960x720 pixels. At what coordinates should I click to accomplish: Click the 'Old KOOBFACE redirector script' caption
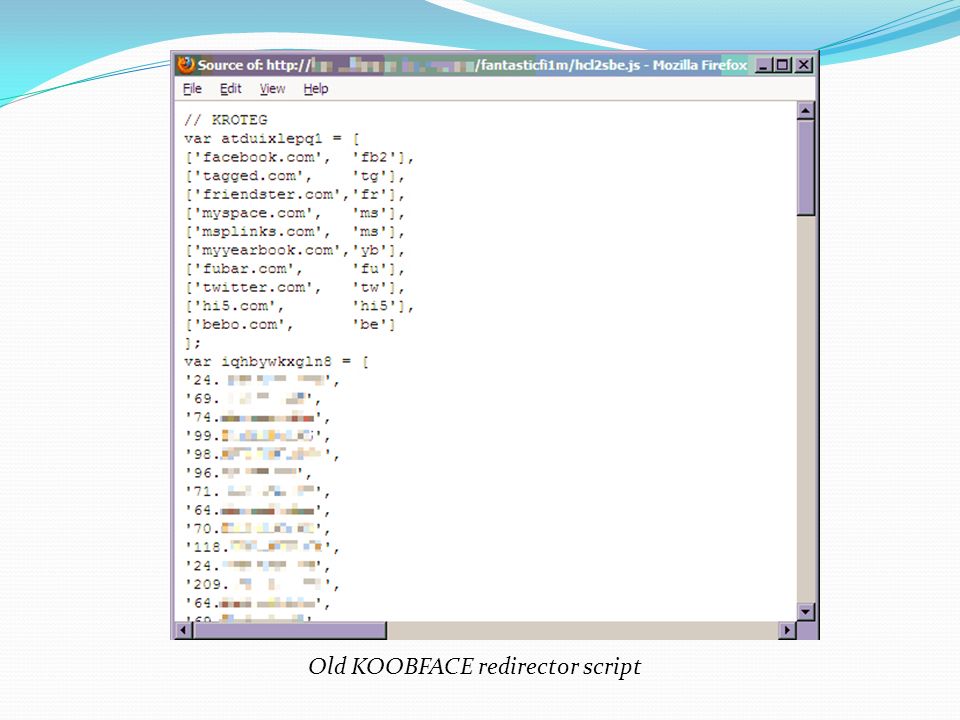tap(474, 666)
